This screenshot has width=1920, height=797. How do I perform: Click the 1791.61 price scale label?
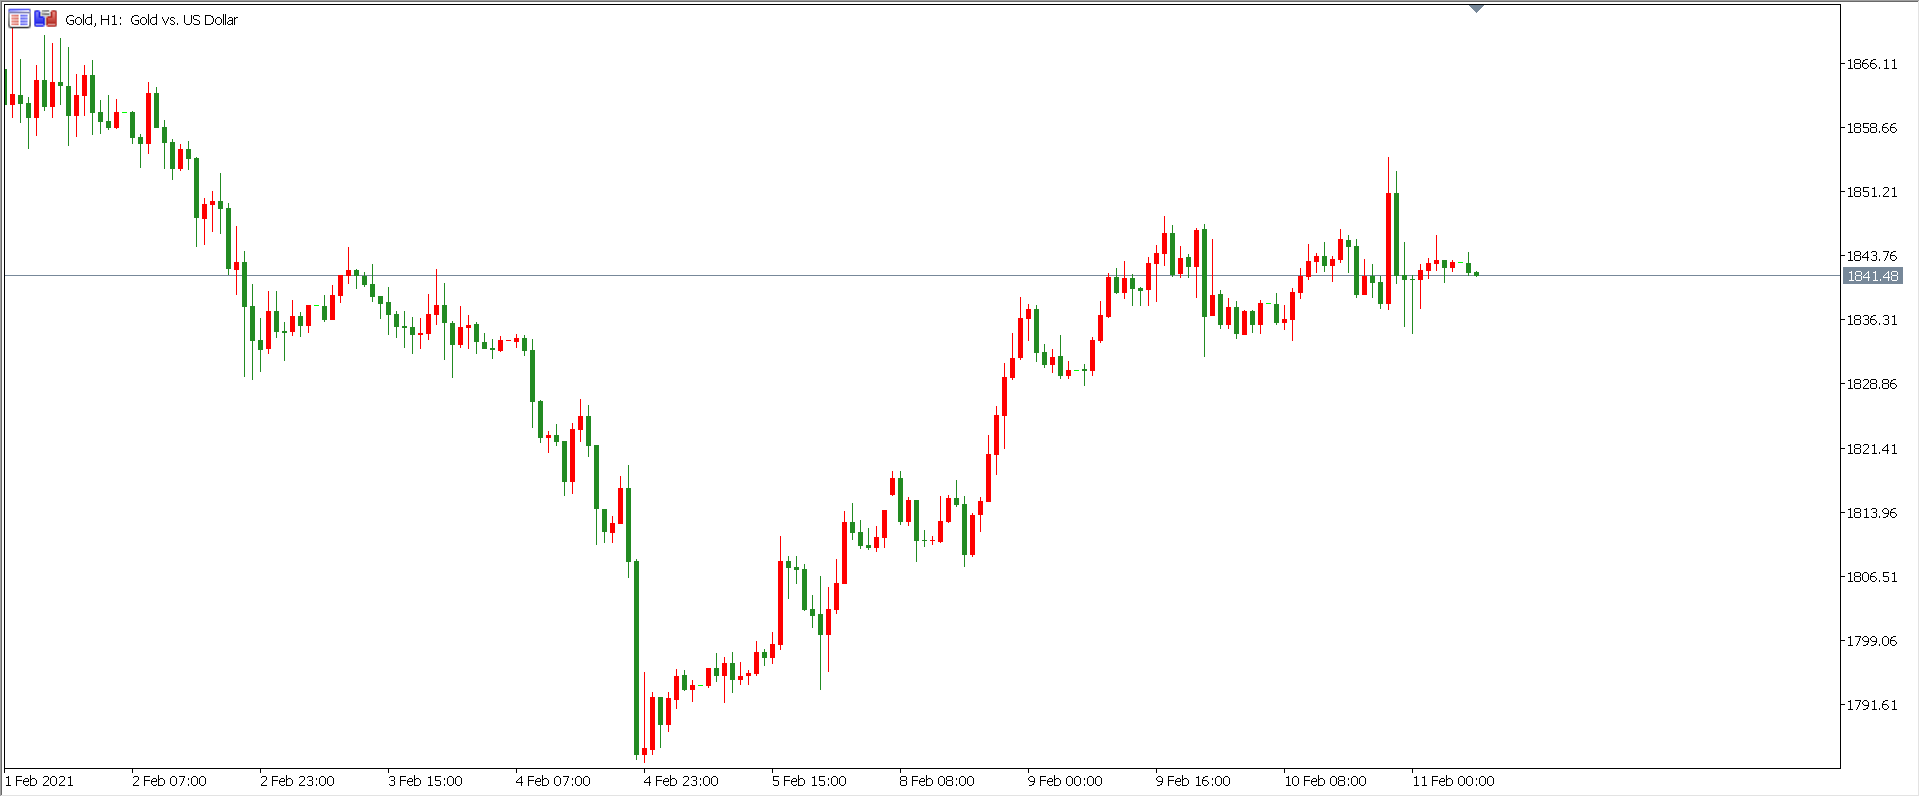pyautogui.click(x=1871, y=705)
